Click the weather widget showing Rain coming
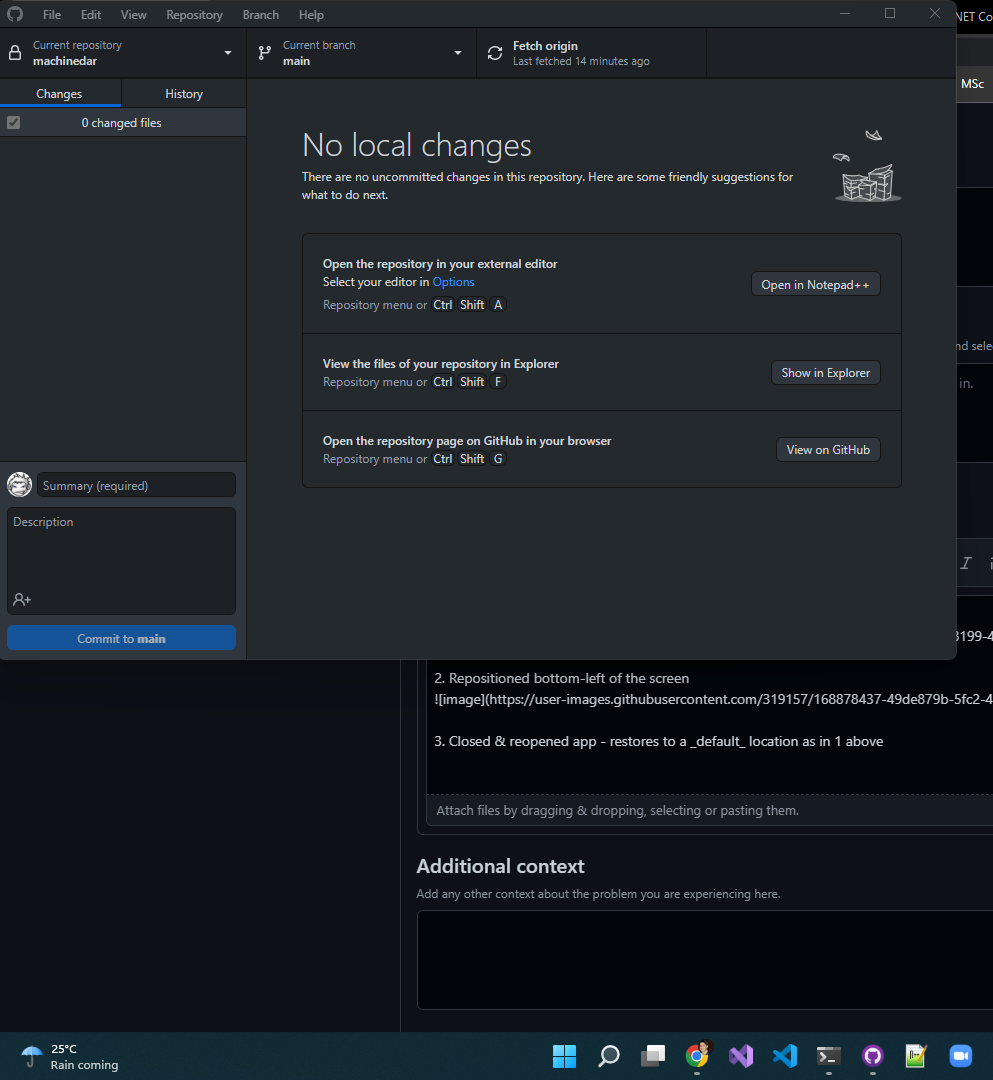The image size is (993, 1080). [65, 1055]
